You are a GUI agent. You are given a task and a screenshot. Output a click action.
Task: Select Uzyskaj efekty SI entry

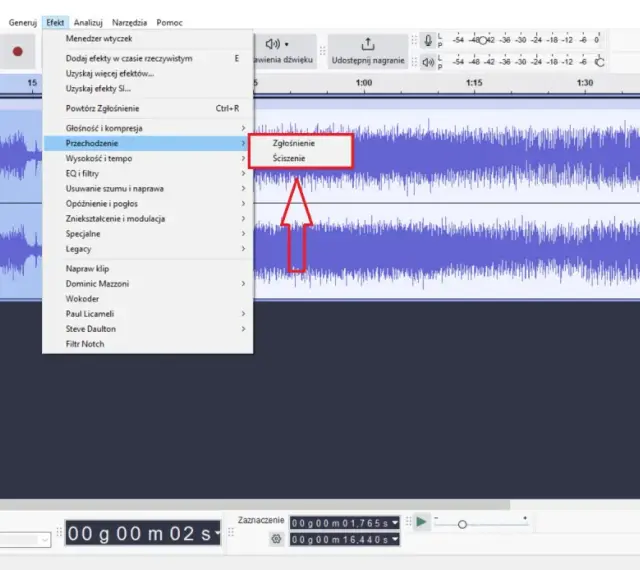point(148,89)
